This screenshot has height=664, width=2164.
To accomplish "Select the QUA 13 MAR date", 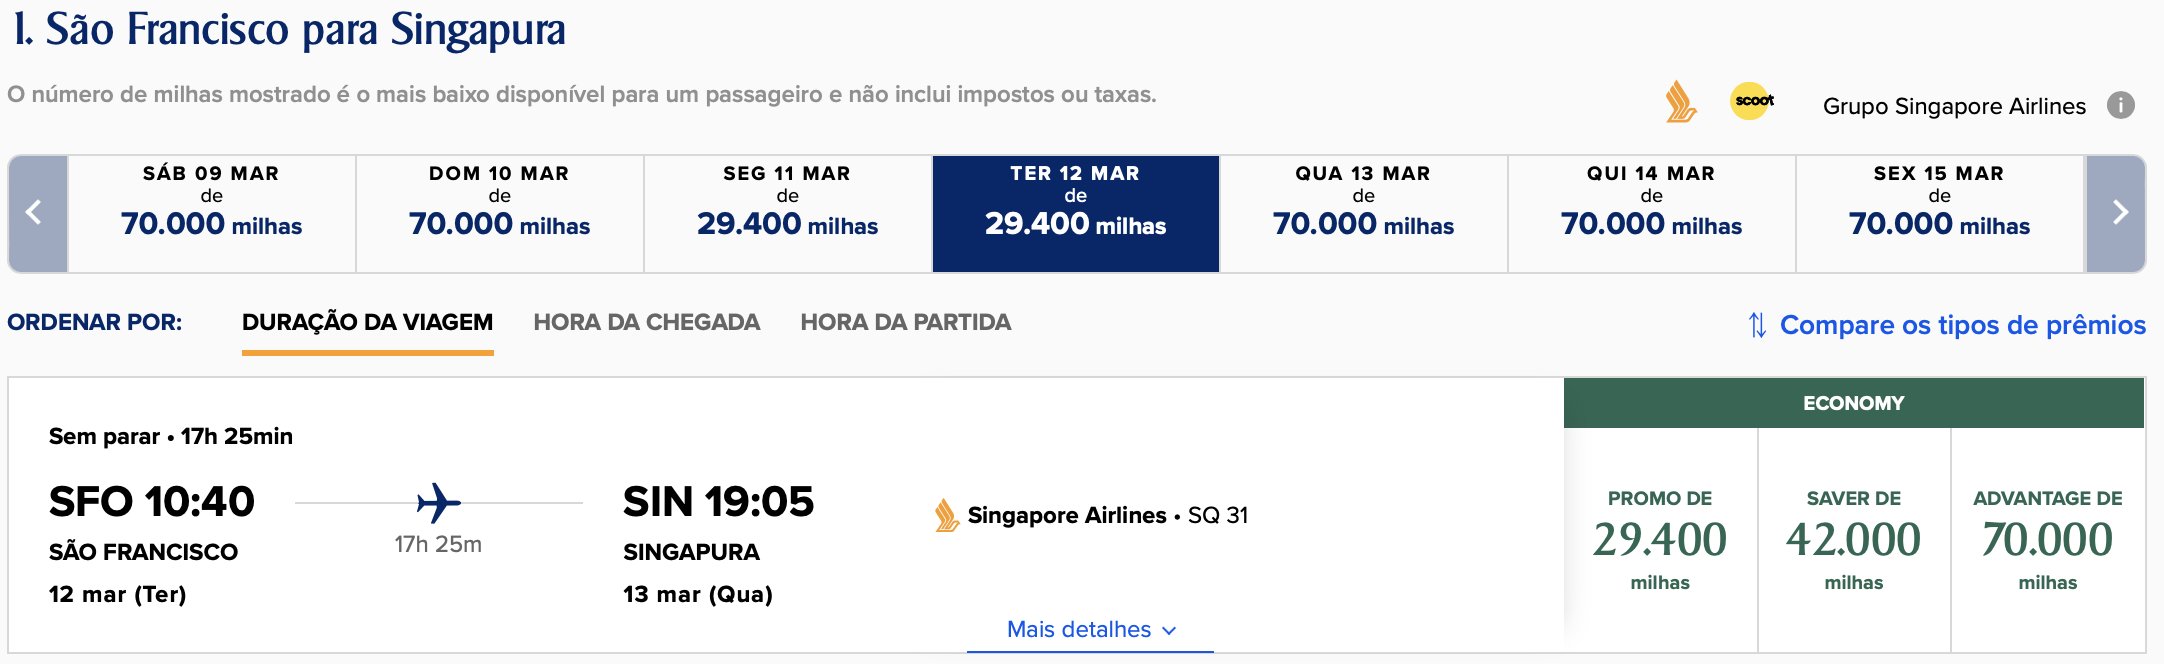I will click(1364, 213).
